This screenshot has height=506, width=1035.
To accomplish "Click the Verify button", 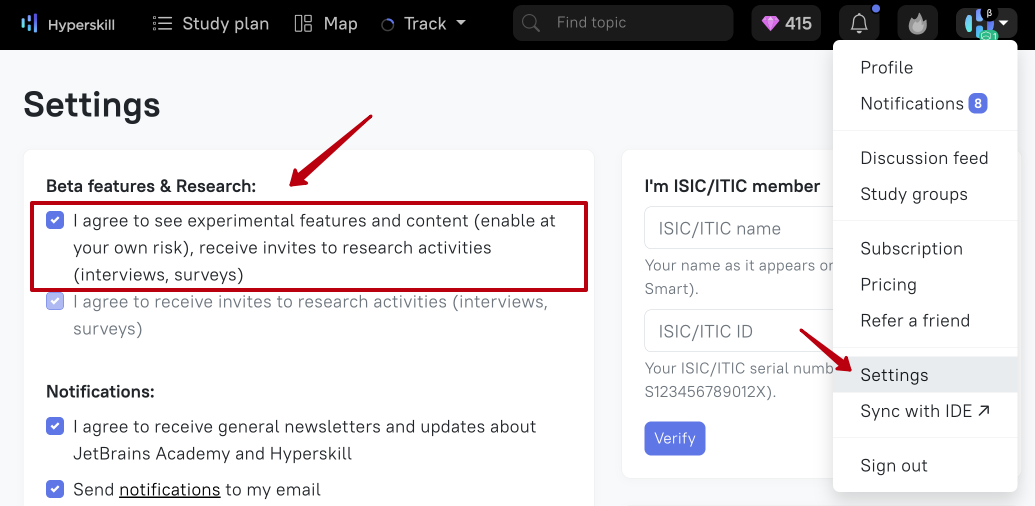I will (x=675, y=439).
